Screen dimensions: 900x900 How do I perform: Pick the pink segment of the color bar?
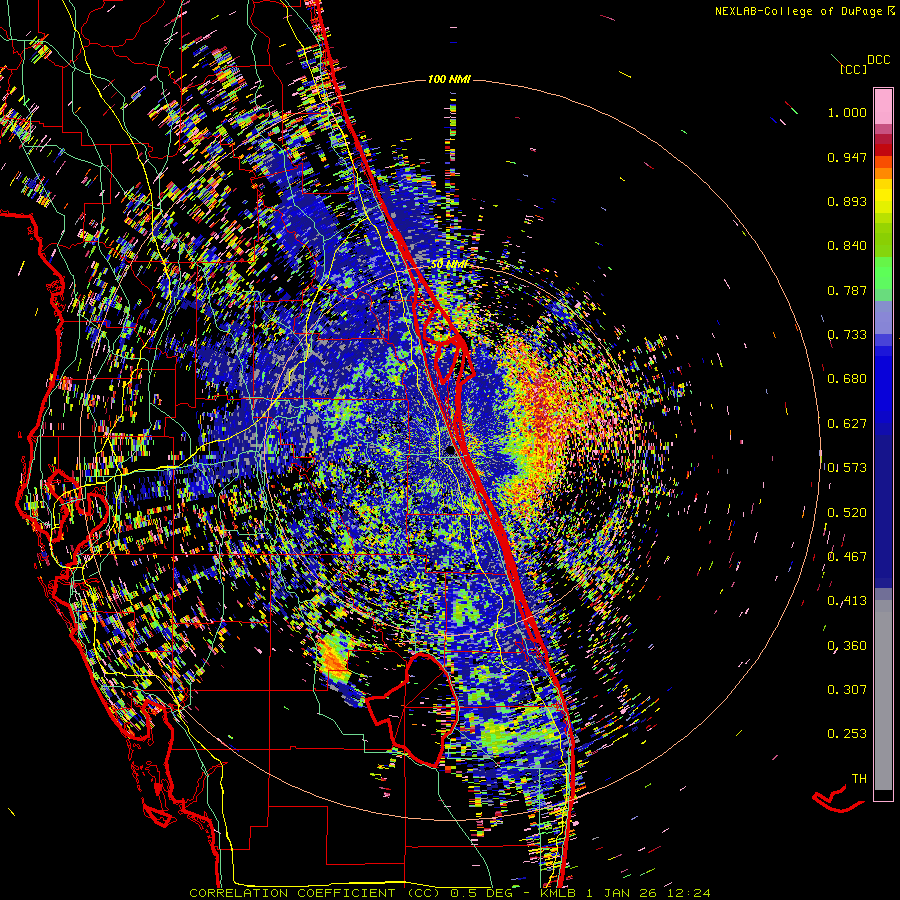(883, 107)
